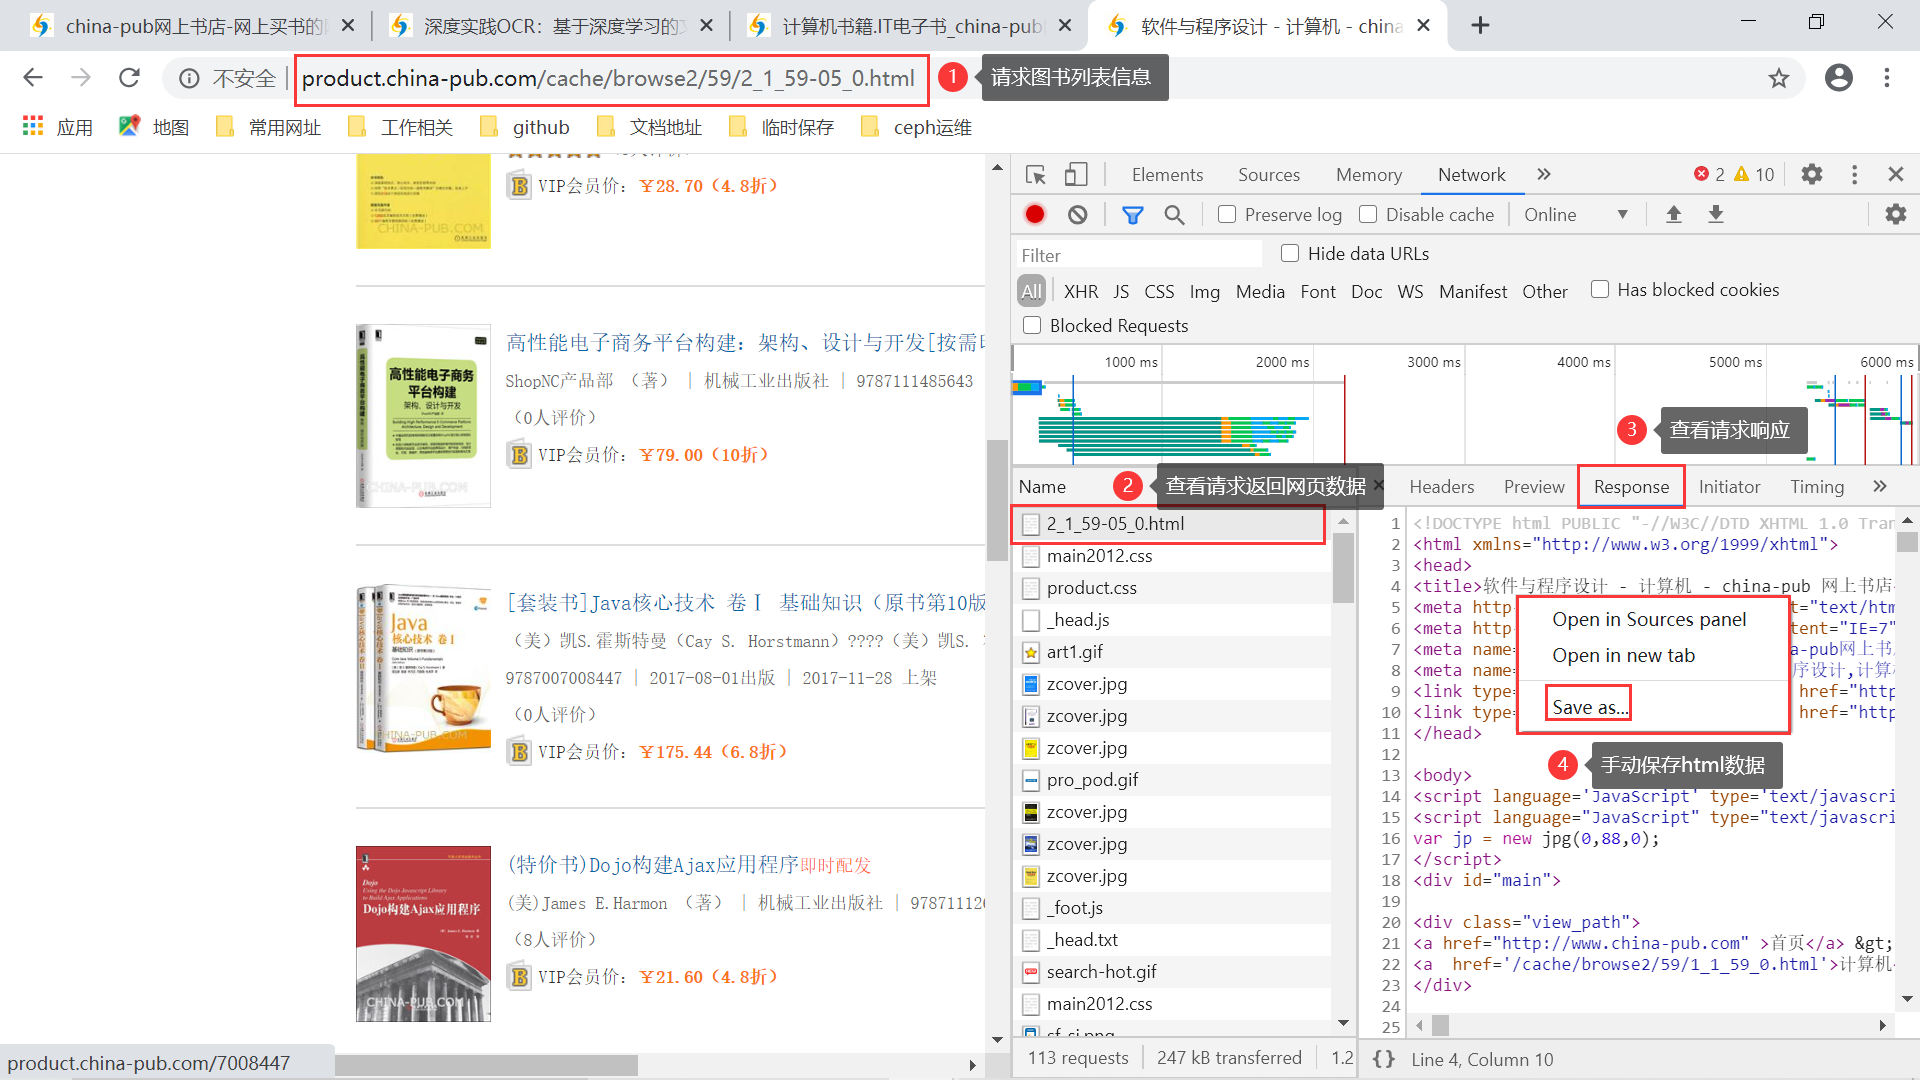Viewport: 1920px width, 1080px height.
Task: Open the Java核心技术 卷I book link
Action: (745, 602)
